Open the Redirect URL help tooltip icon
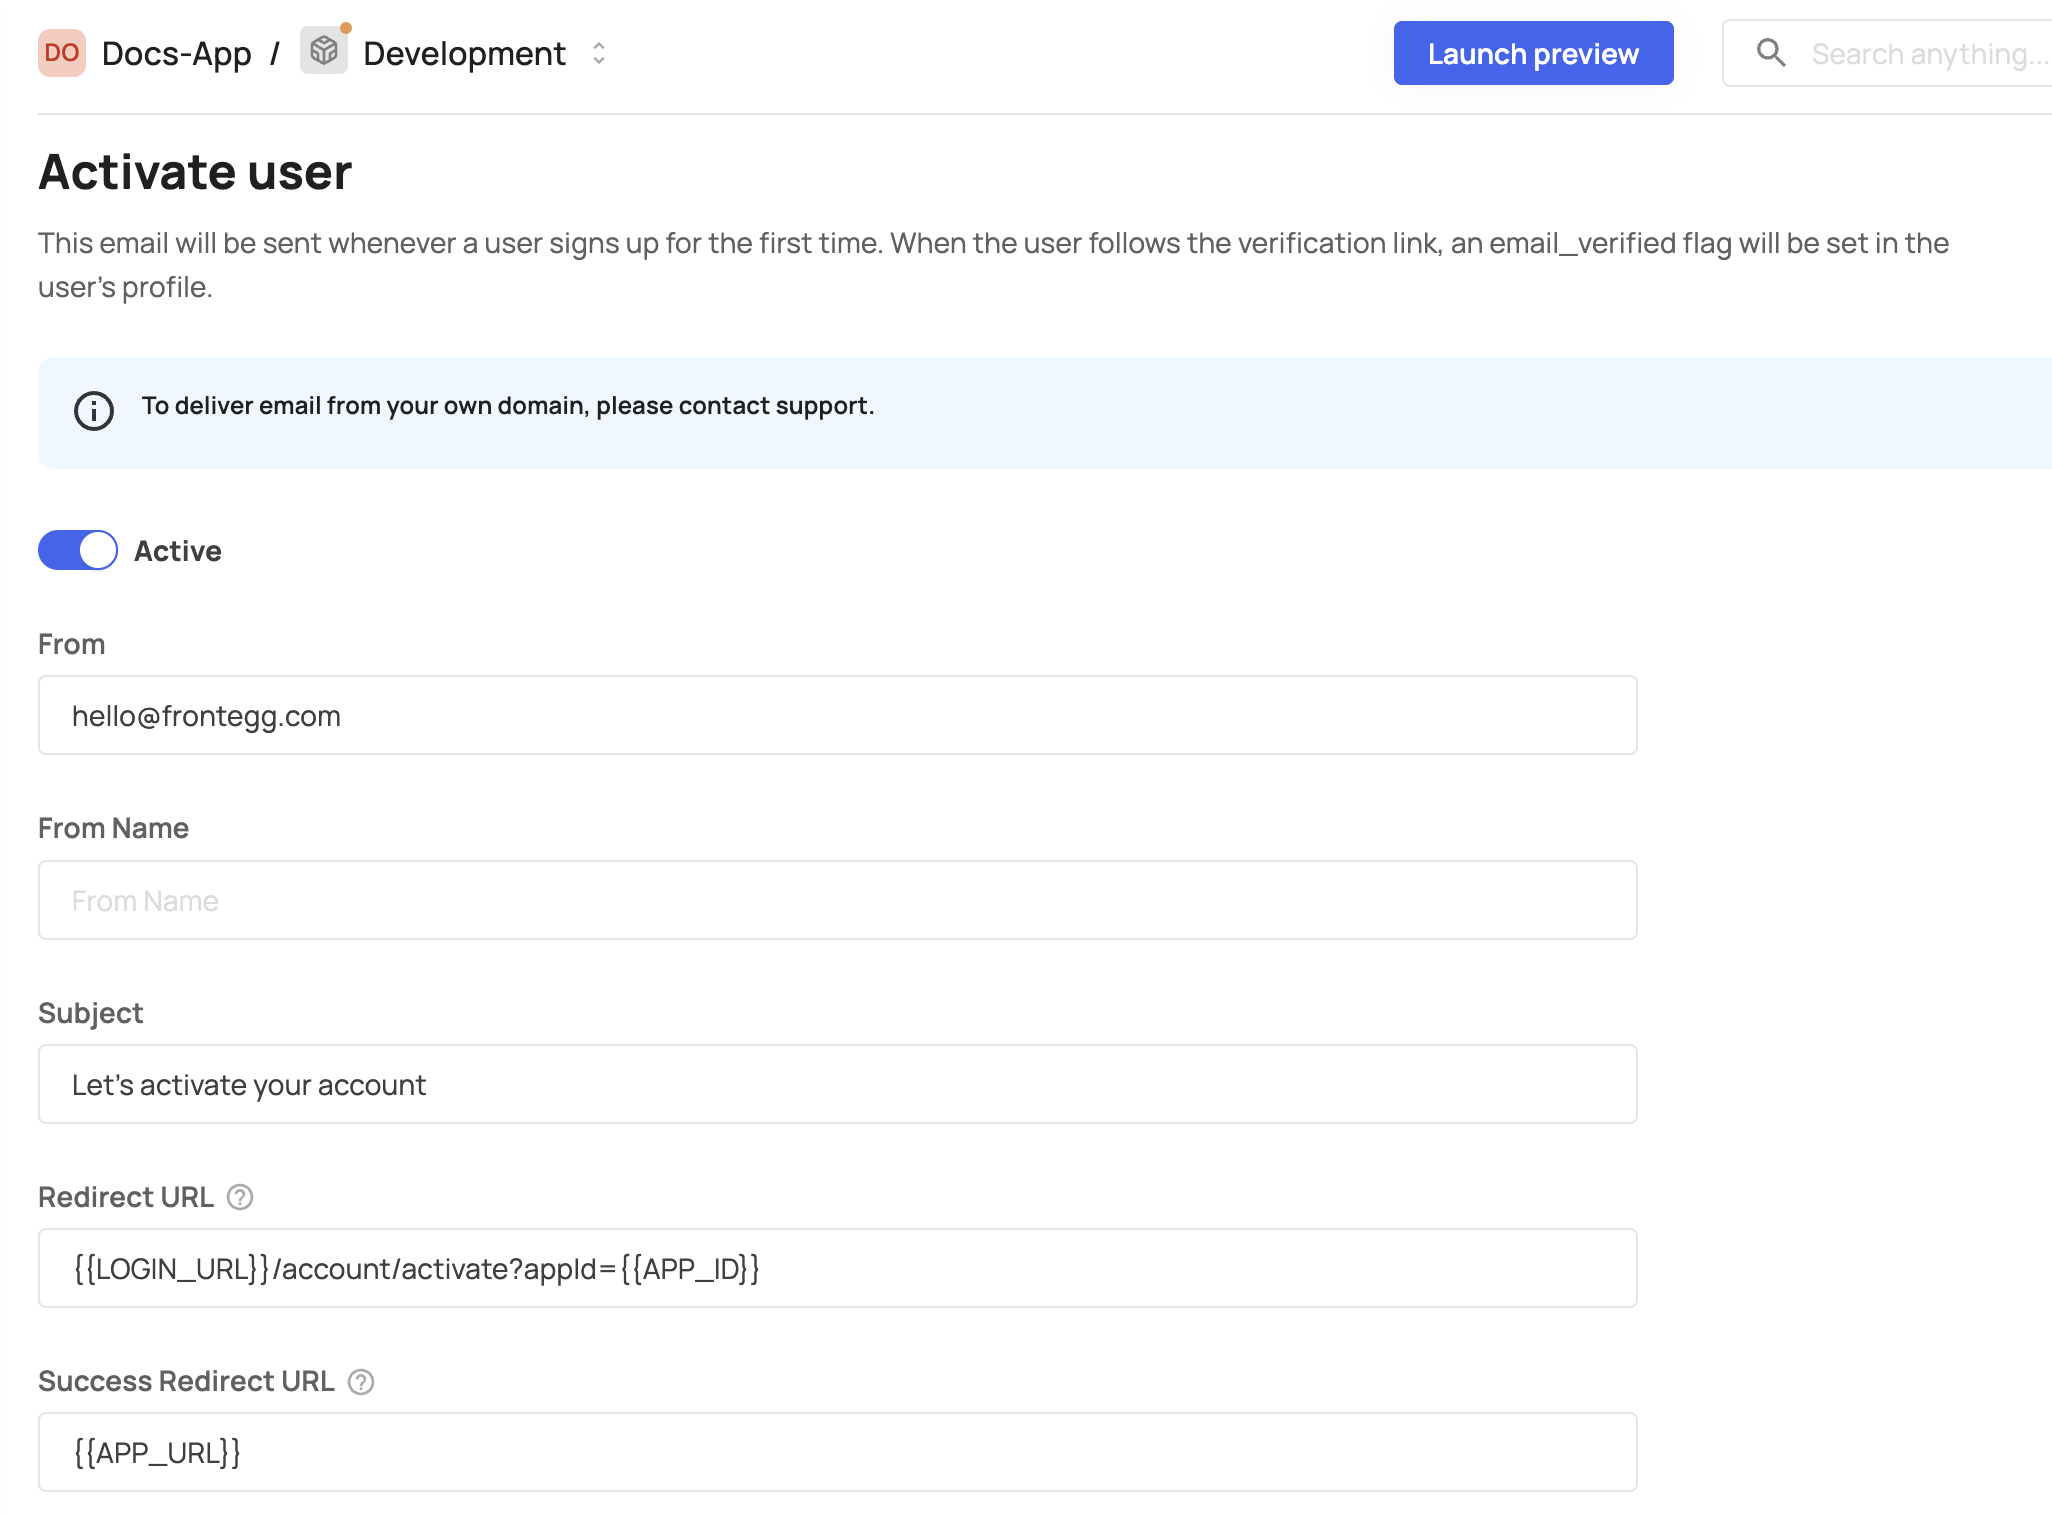2052x1516 pixels. point(239,1196)
